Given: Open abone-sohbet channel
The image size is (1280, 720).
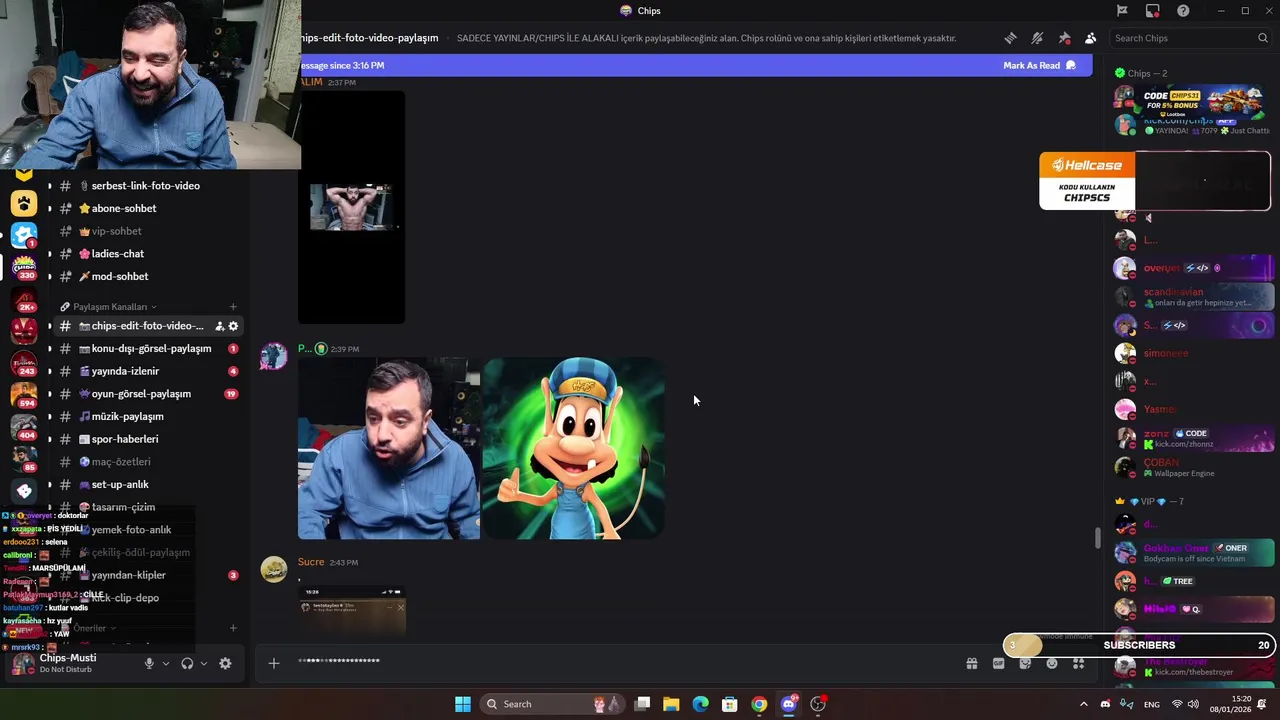Looking at the screenshot, I should pyautogui.click(x=145, y=209).
